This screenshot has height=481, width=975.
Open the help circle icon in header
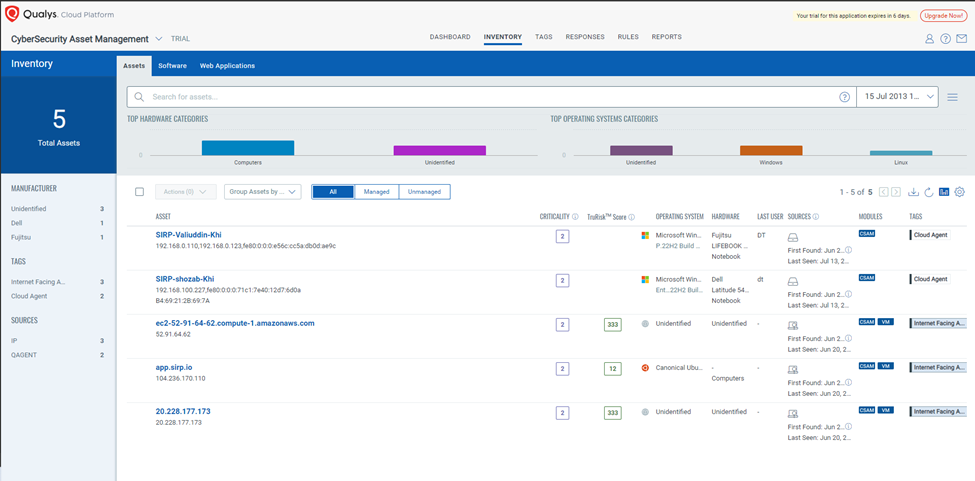tap(945, 39)
